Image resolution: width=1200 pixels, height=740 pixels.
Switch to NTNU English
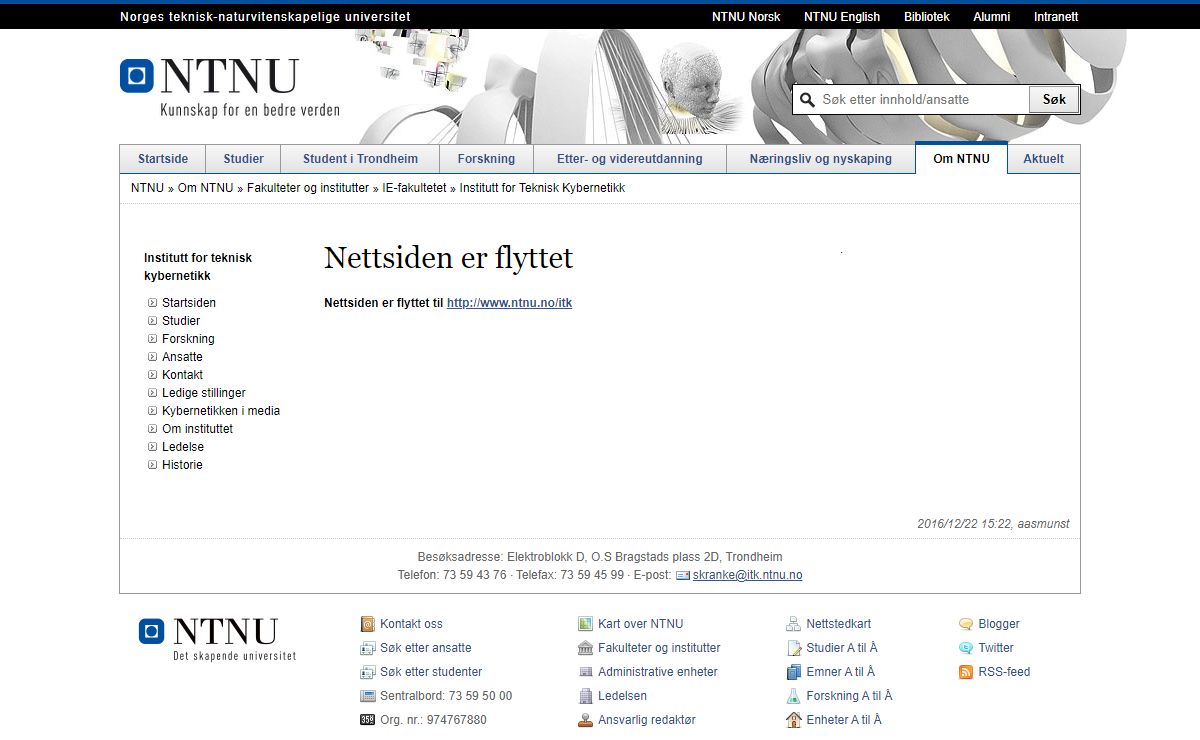click(x=842, y=17)
